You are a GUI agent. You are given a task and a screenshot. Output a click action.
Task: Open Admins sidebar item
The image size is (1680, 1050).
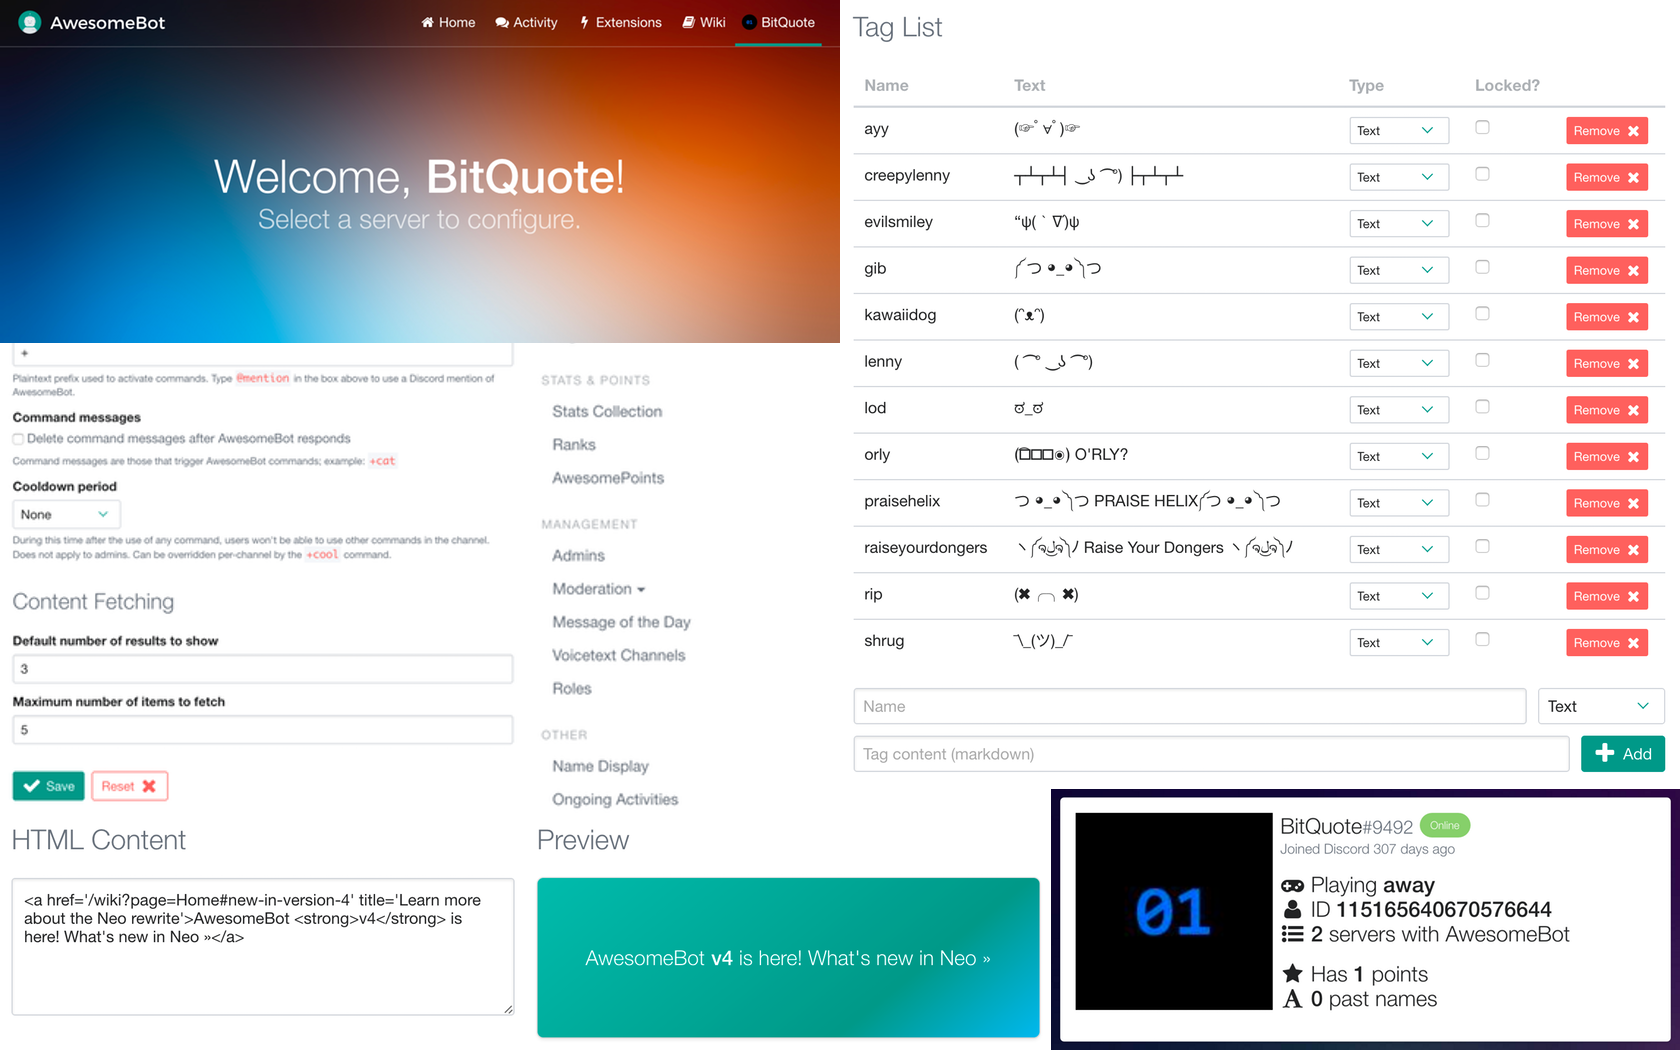578,556
